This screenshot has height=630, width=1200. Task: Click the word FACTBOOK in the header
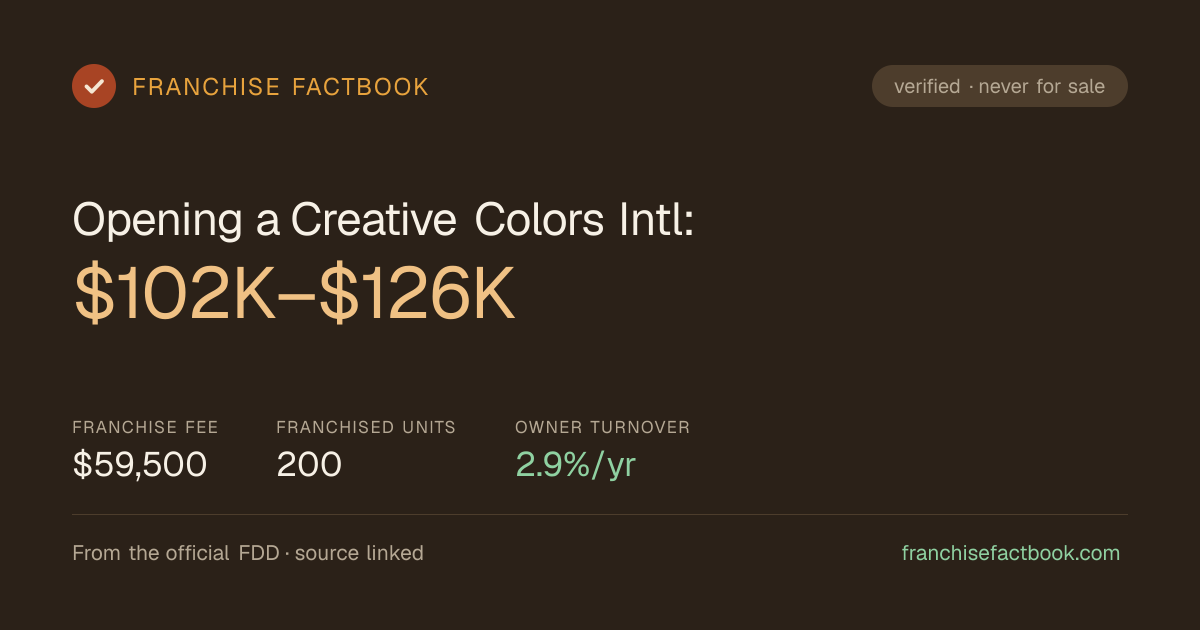(361, 87)
